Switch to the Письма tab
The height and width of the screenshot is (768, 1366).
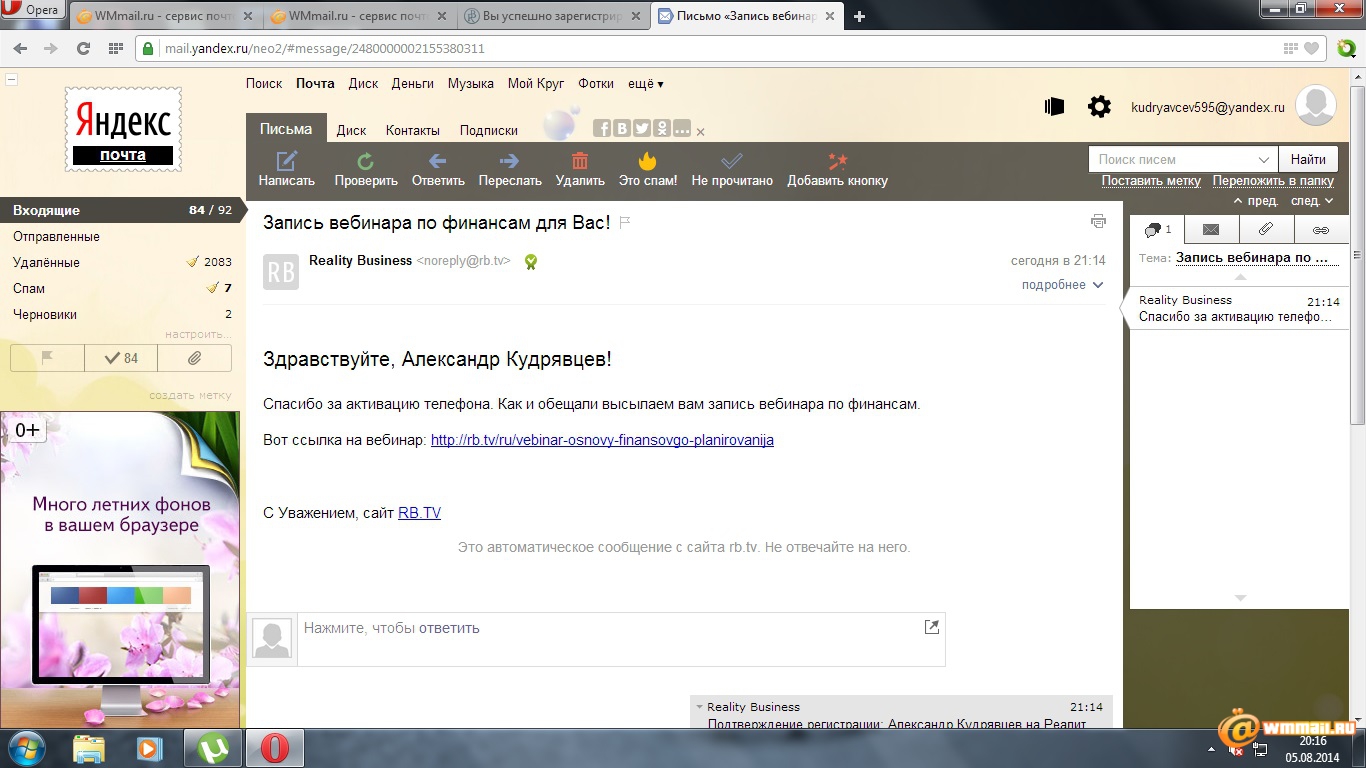pyautogui.click(x=286, y=129)
